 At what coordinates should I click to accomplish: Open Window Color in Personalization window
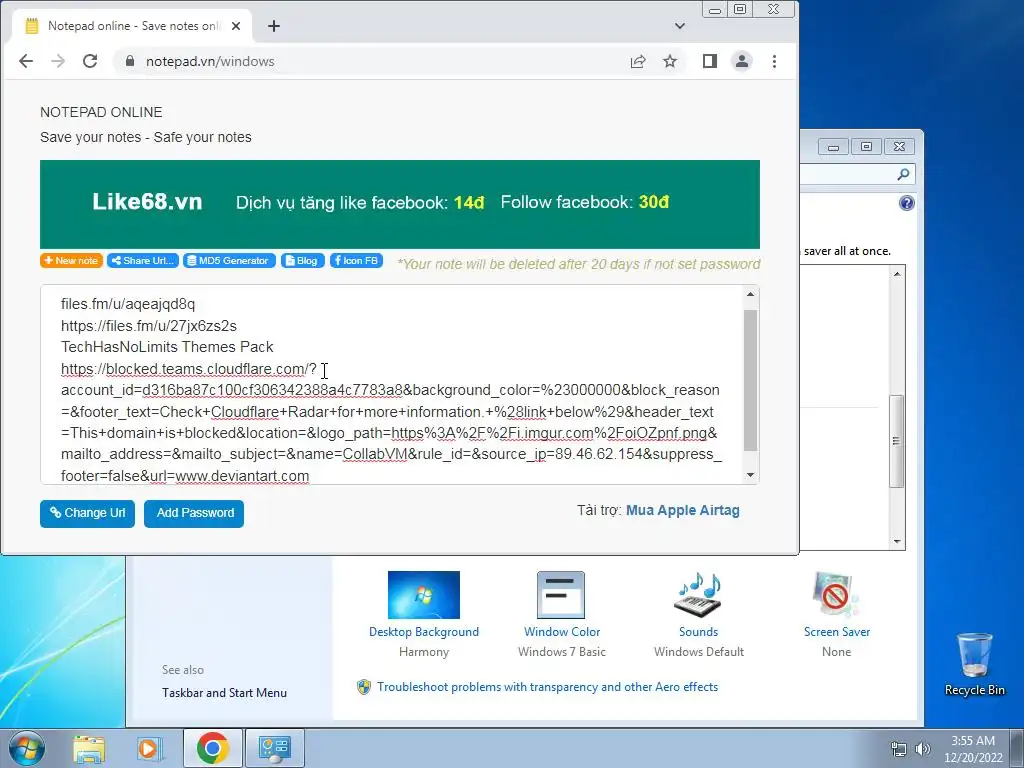pyautogui.click(x=562, y=614)
